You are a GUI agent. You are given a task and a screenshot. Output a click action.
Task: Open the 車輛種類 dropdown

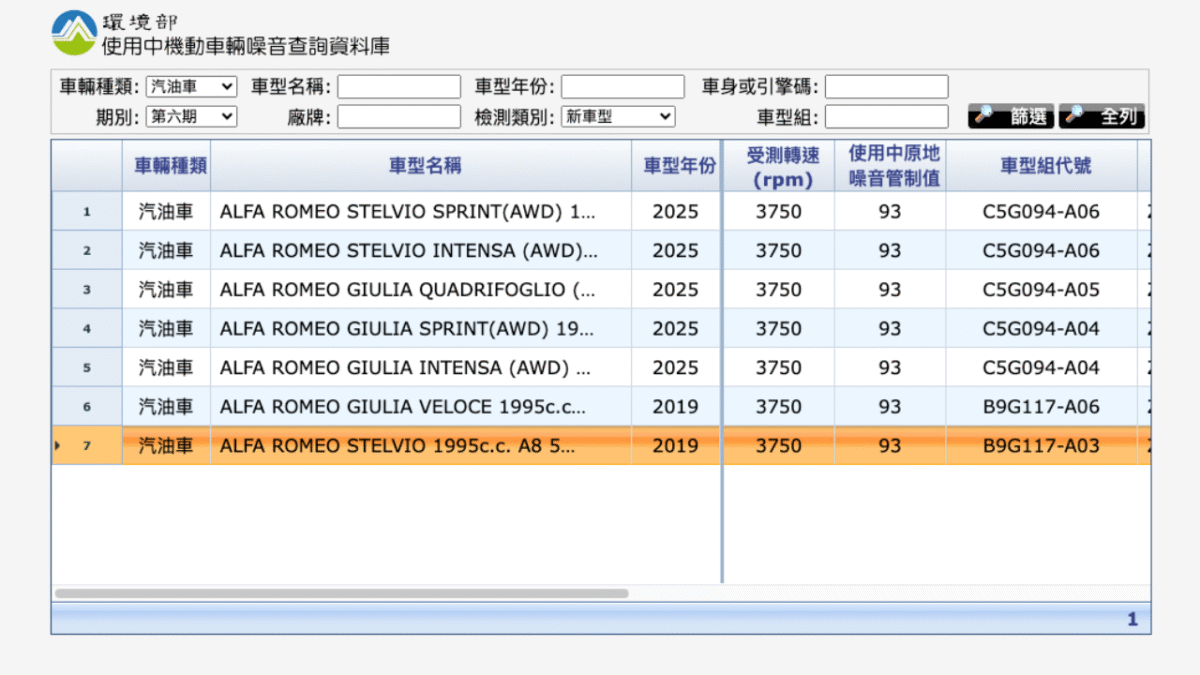191,87
